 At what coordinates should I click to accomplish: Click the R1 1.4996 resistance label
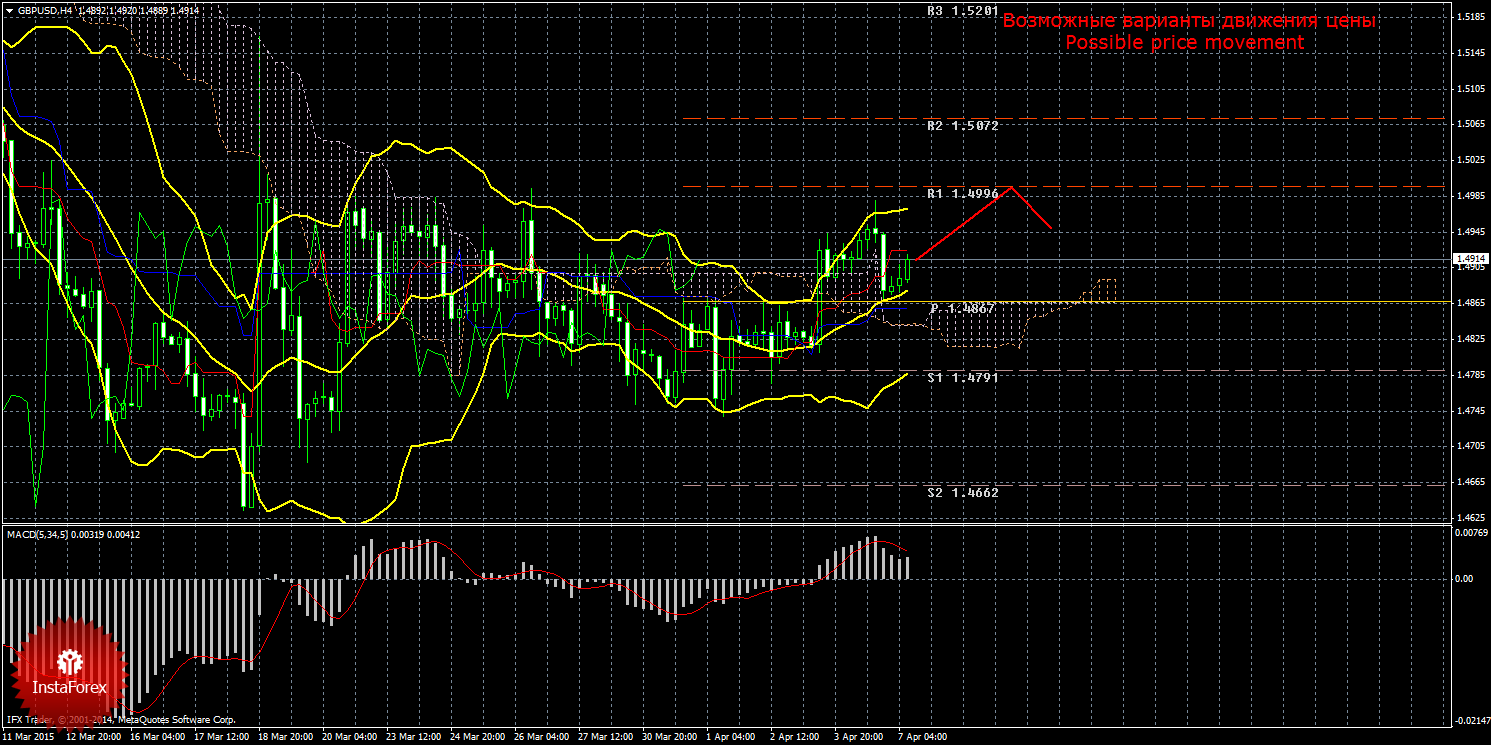coord(962,194)
